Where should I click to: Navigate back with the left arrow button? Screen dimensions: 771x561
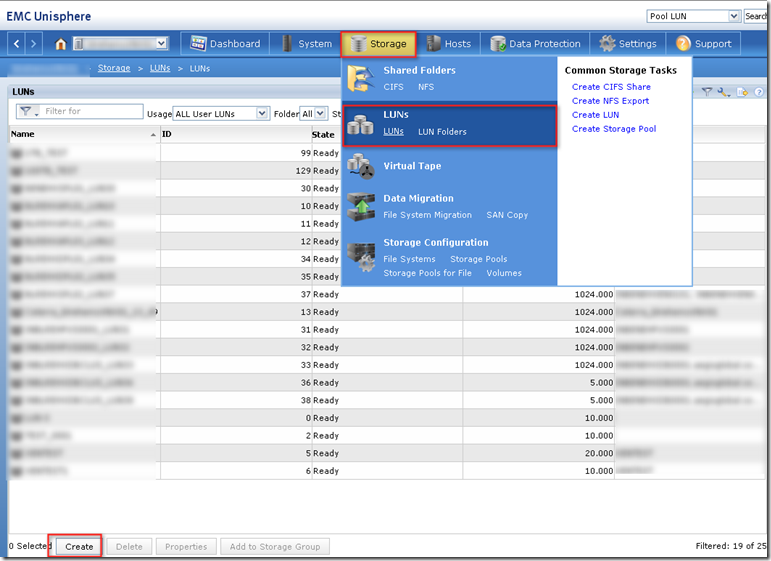pos(17,44)
